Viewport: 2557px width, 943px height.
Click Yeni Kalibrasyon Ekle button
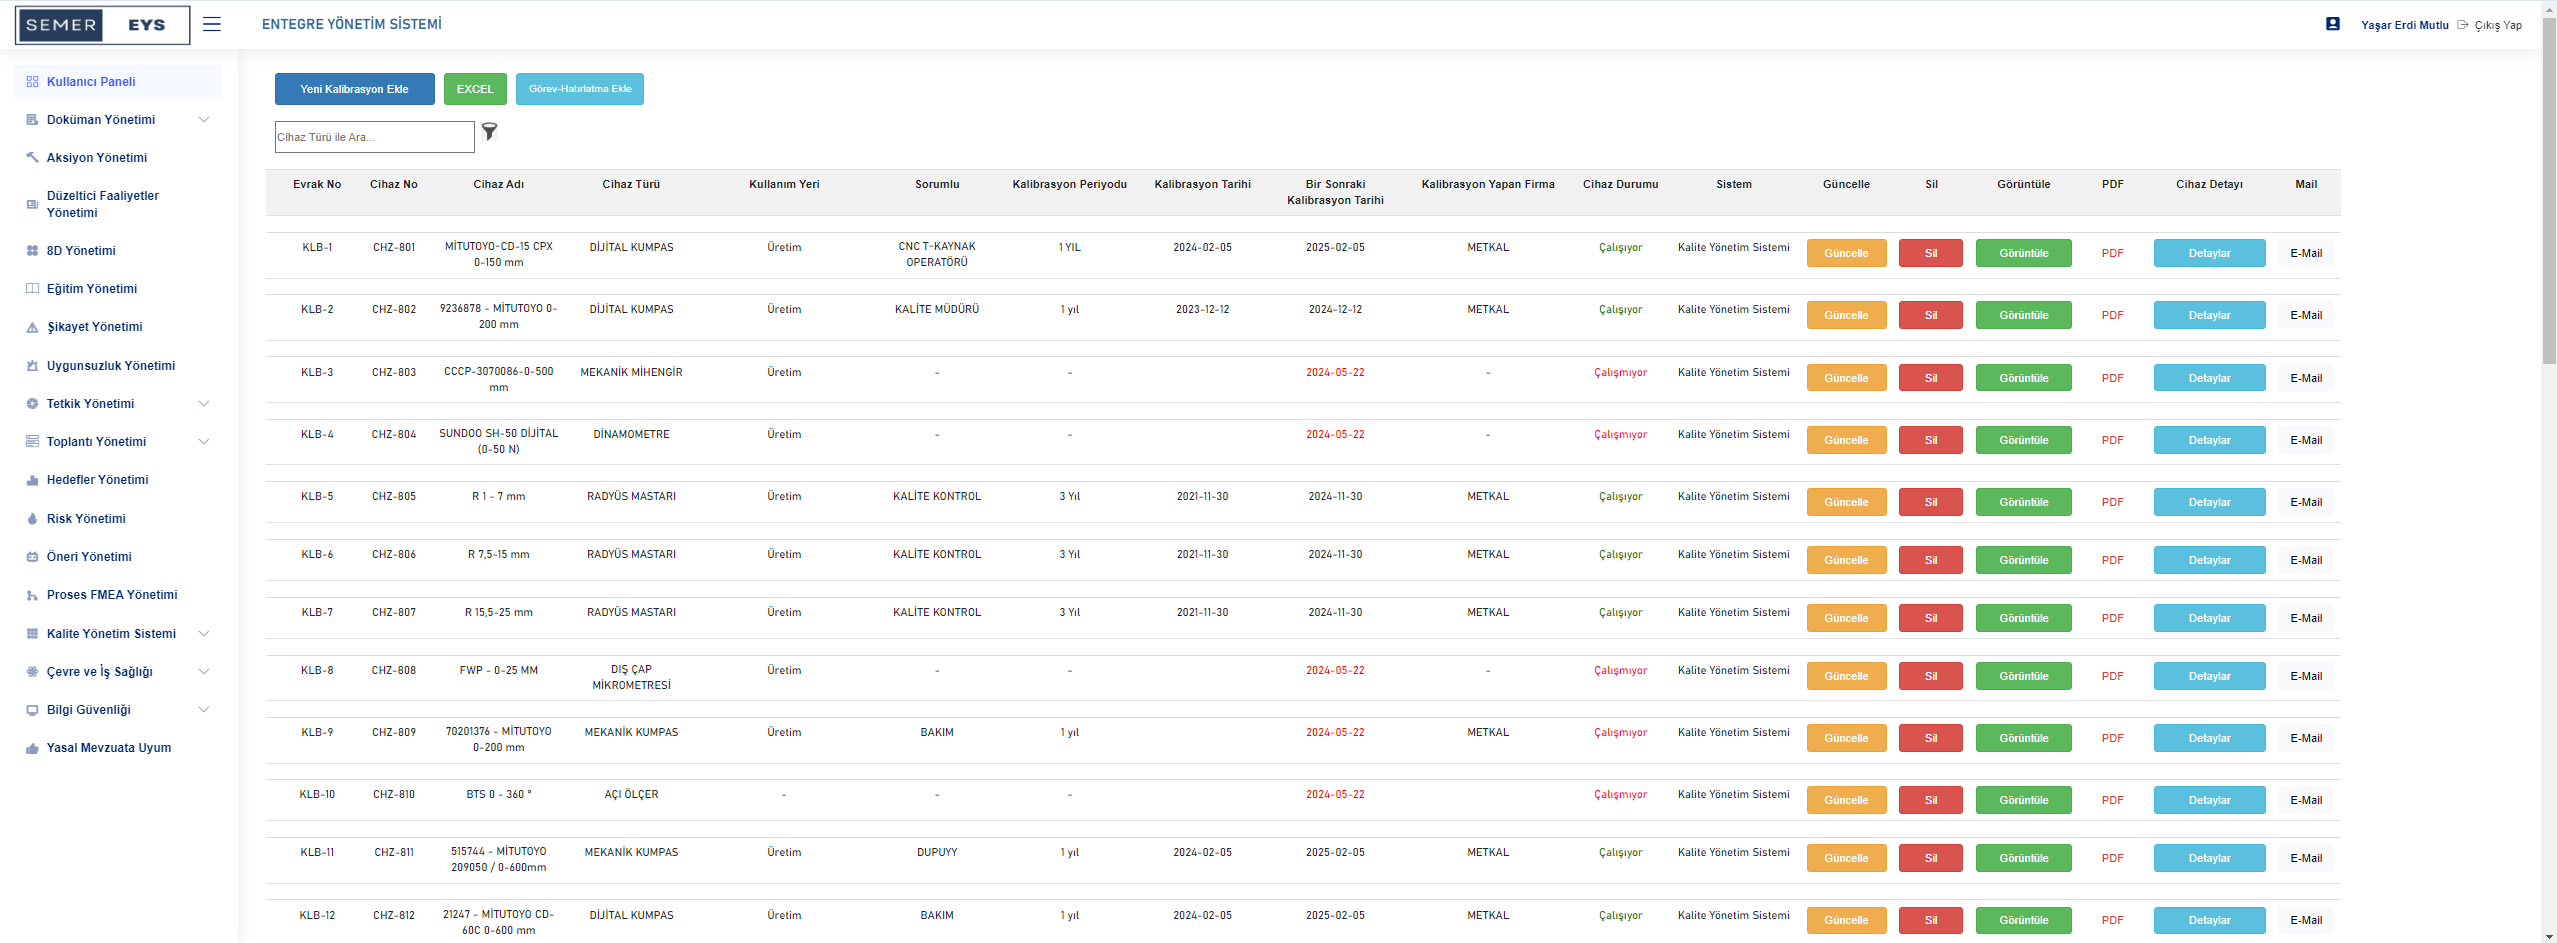click(x=354, y=89)
